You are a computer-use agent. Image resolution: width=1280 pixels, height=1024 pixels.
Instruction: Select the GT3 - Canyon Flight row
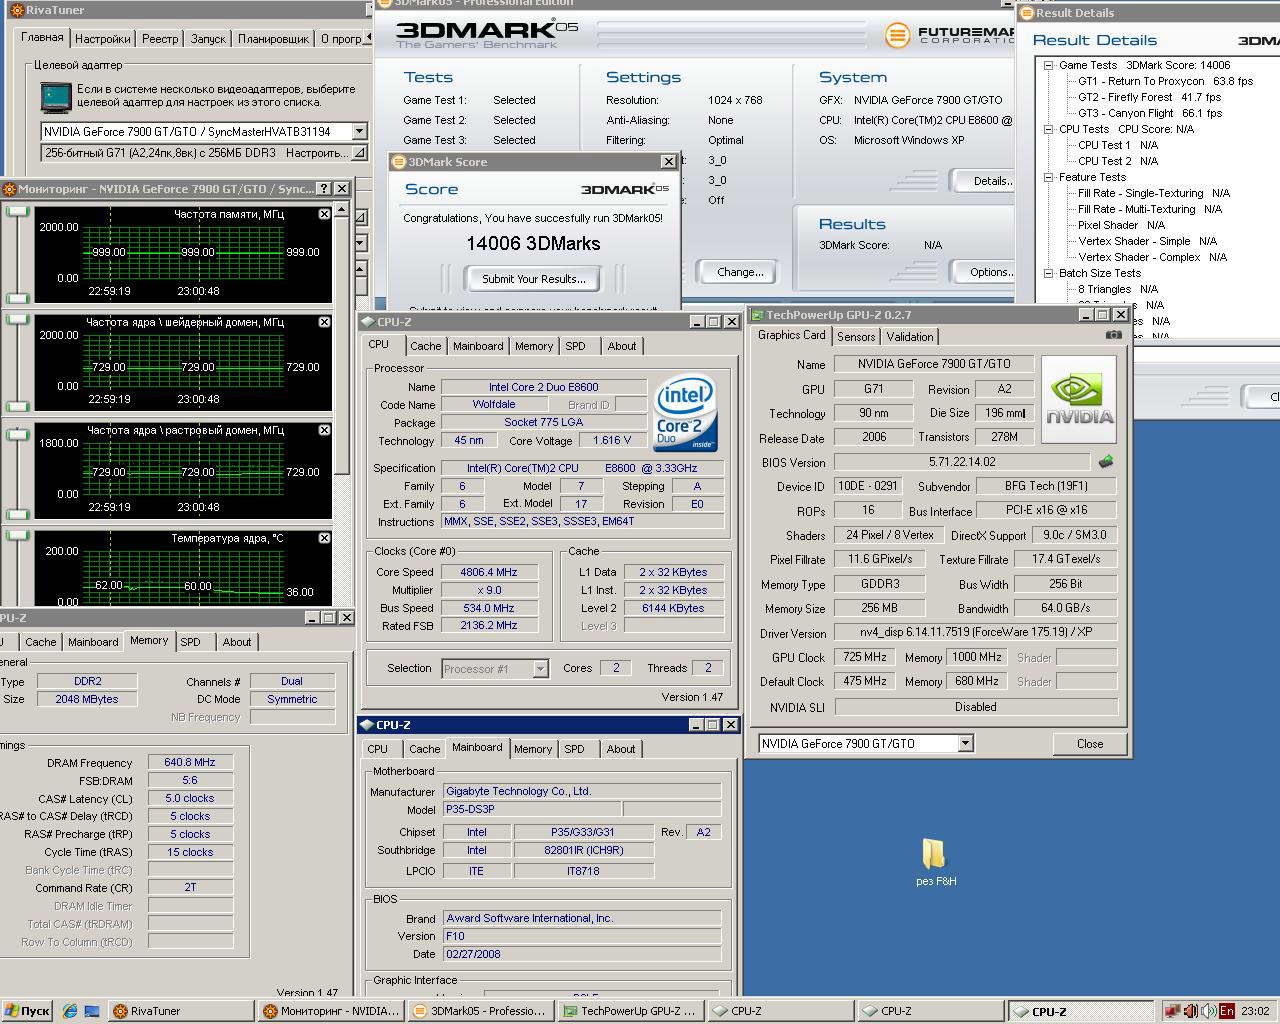pyautogui.click(x=1150, y=113)
